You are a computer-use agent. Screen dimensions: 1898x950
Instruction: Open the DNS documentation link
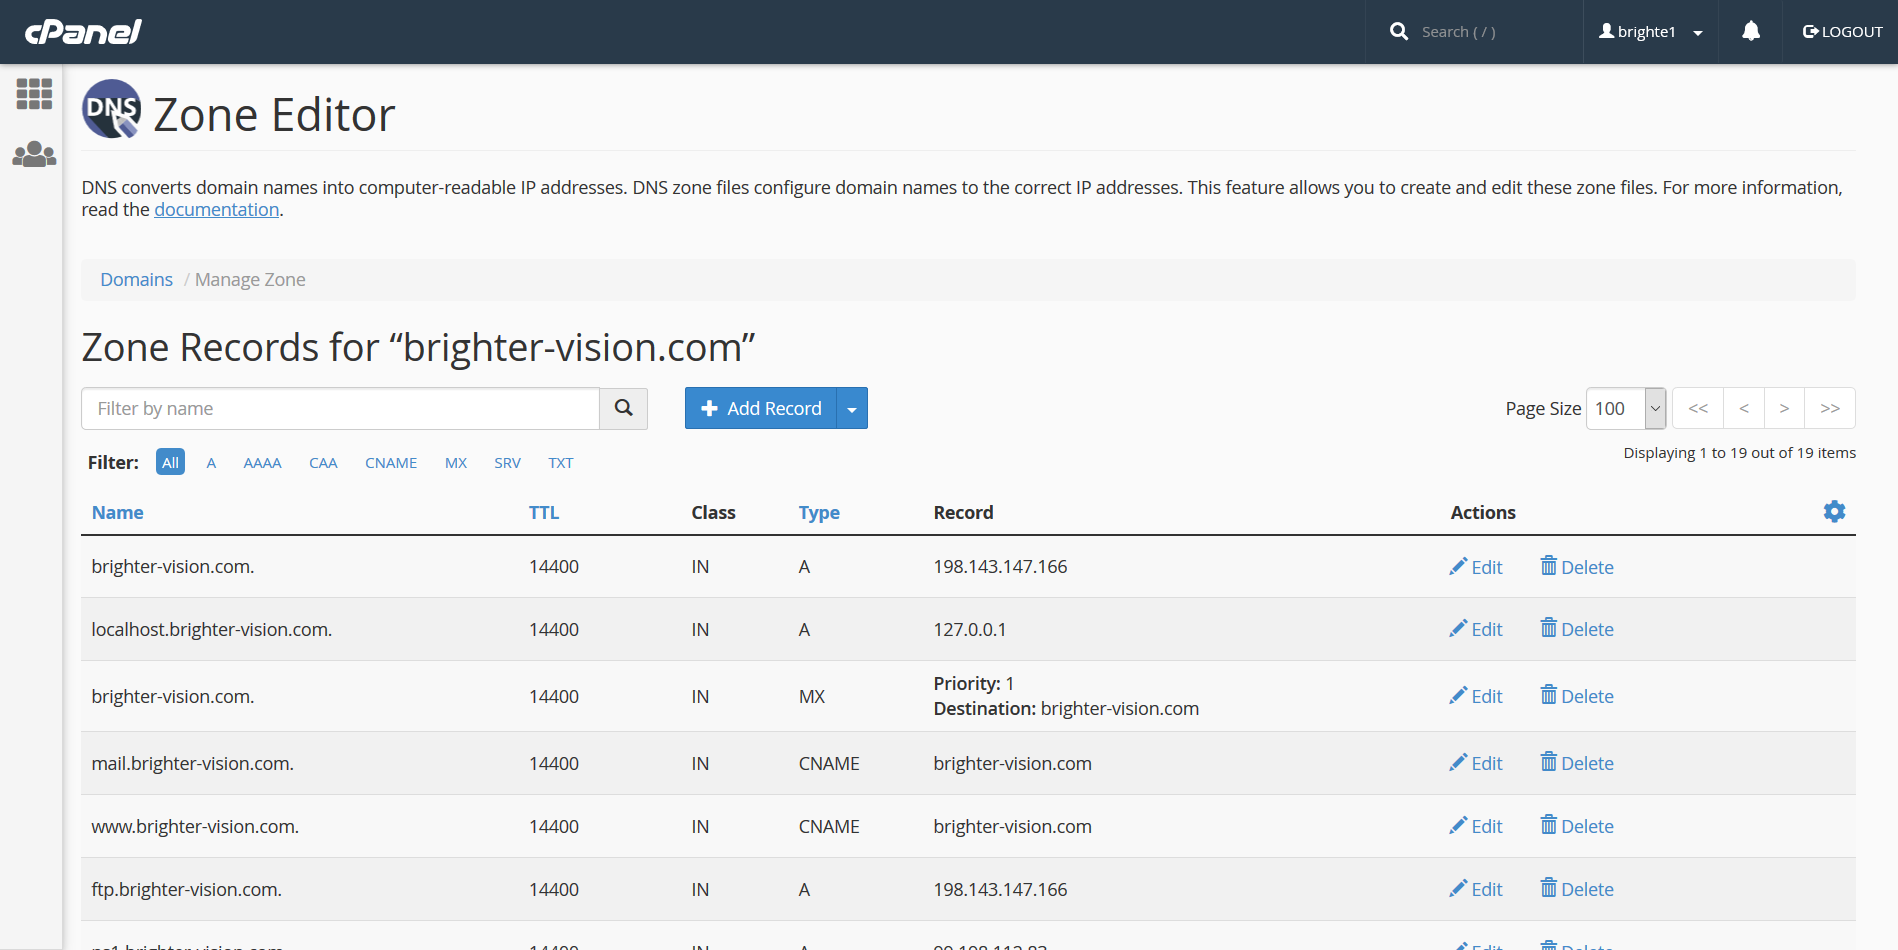click(x=216, y=209)
